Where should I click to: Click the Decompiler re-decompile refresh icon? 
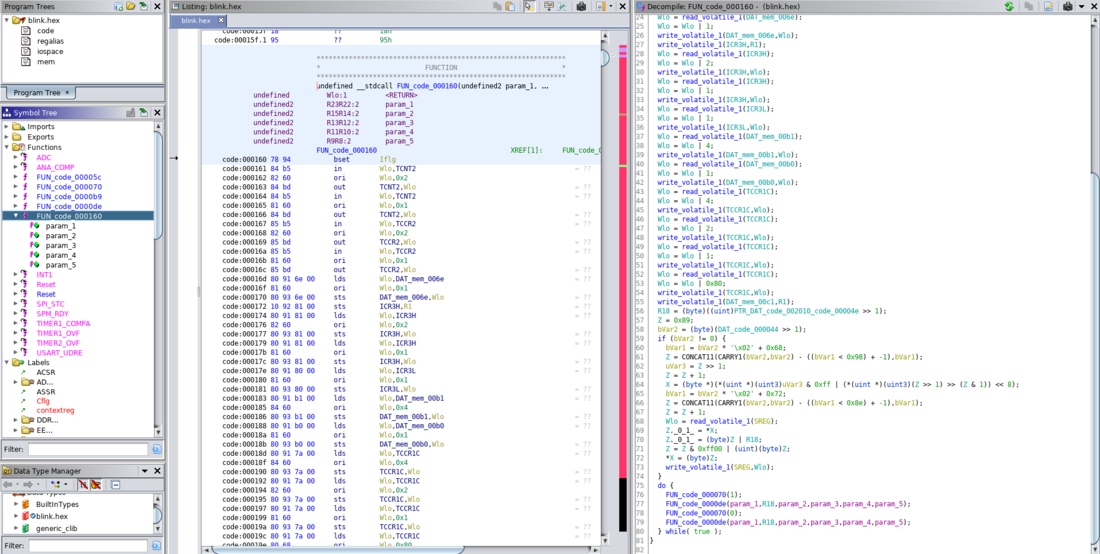coord(1007,6)
